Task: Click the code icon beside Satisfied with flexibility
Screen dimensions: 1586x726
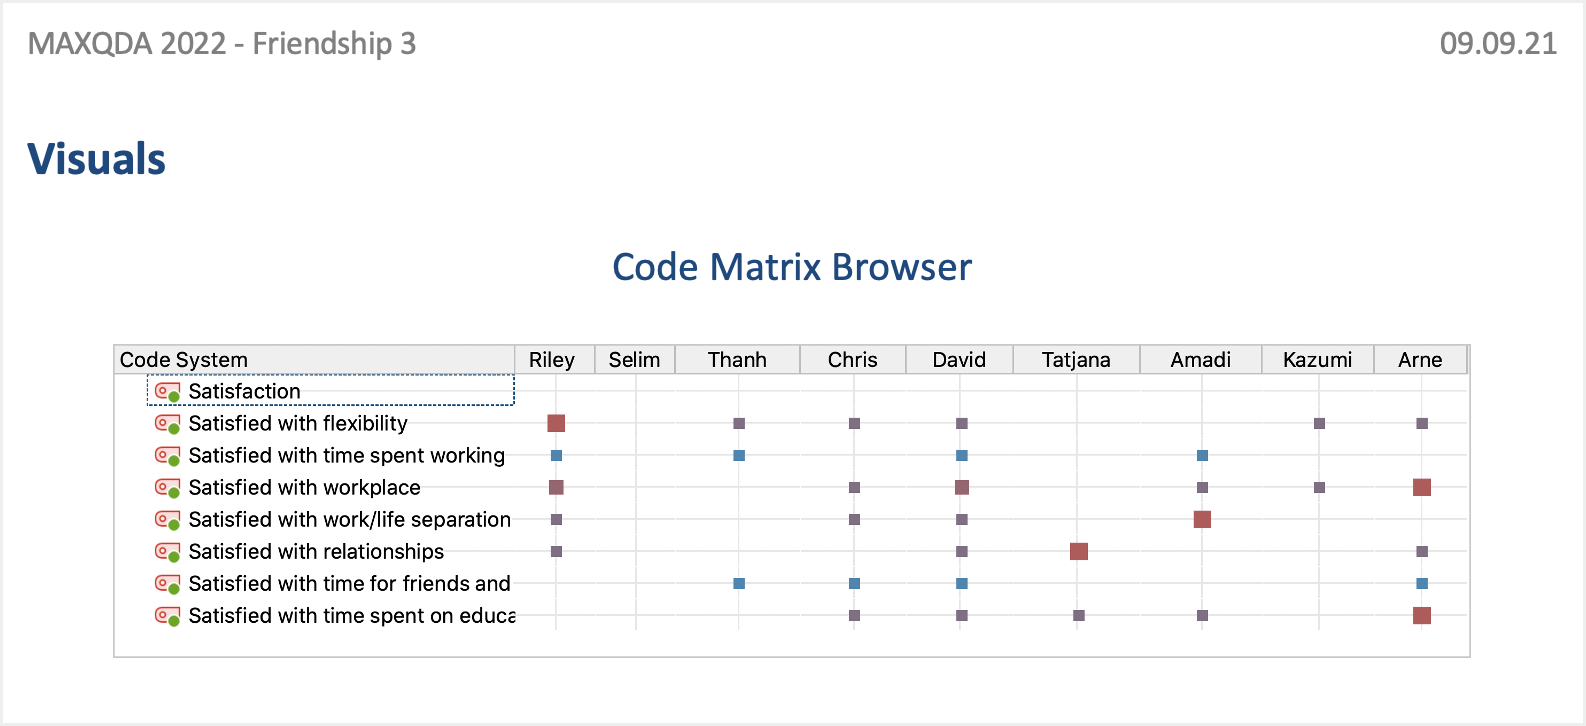Action: [167, 423]
